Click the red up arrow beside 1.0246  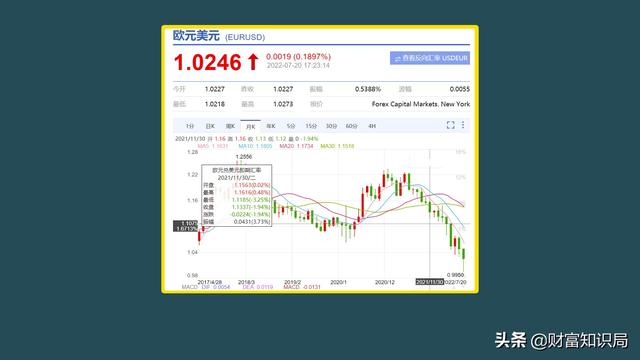(x=253, y=62)
